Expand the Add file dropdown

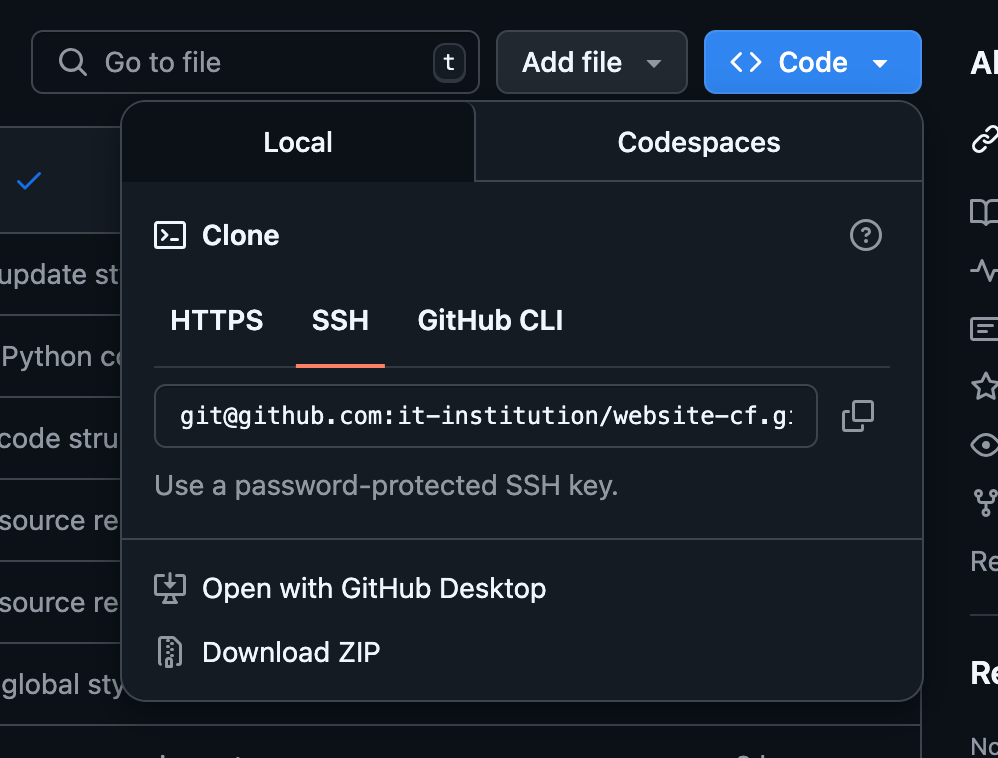[x=591, y=62]
